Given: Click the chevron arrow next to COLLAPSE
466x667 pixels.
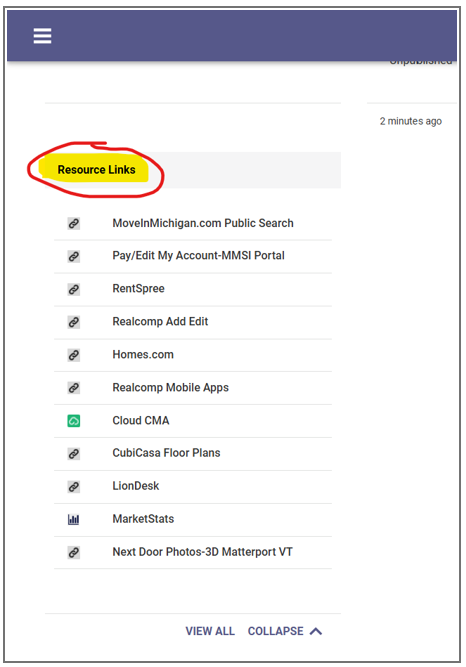Looking at the screenshot, I should tap(316, 631).
